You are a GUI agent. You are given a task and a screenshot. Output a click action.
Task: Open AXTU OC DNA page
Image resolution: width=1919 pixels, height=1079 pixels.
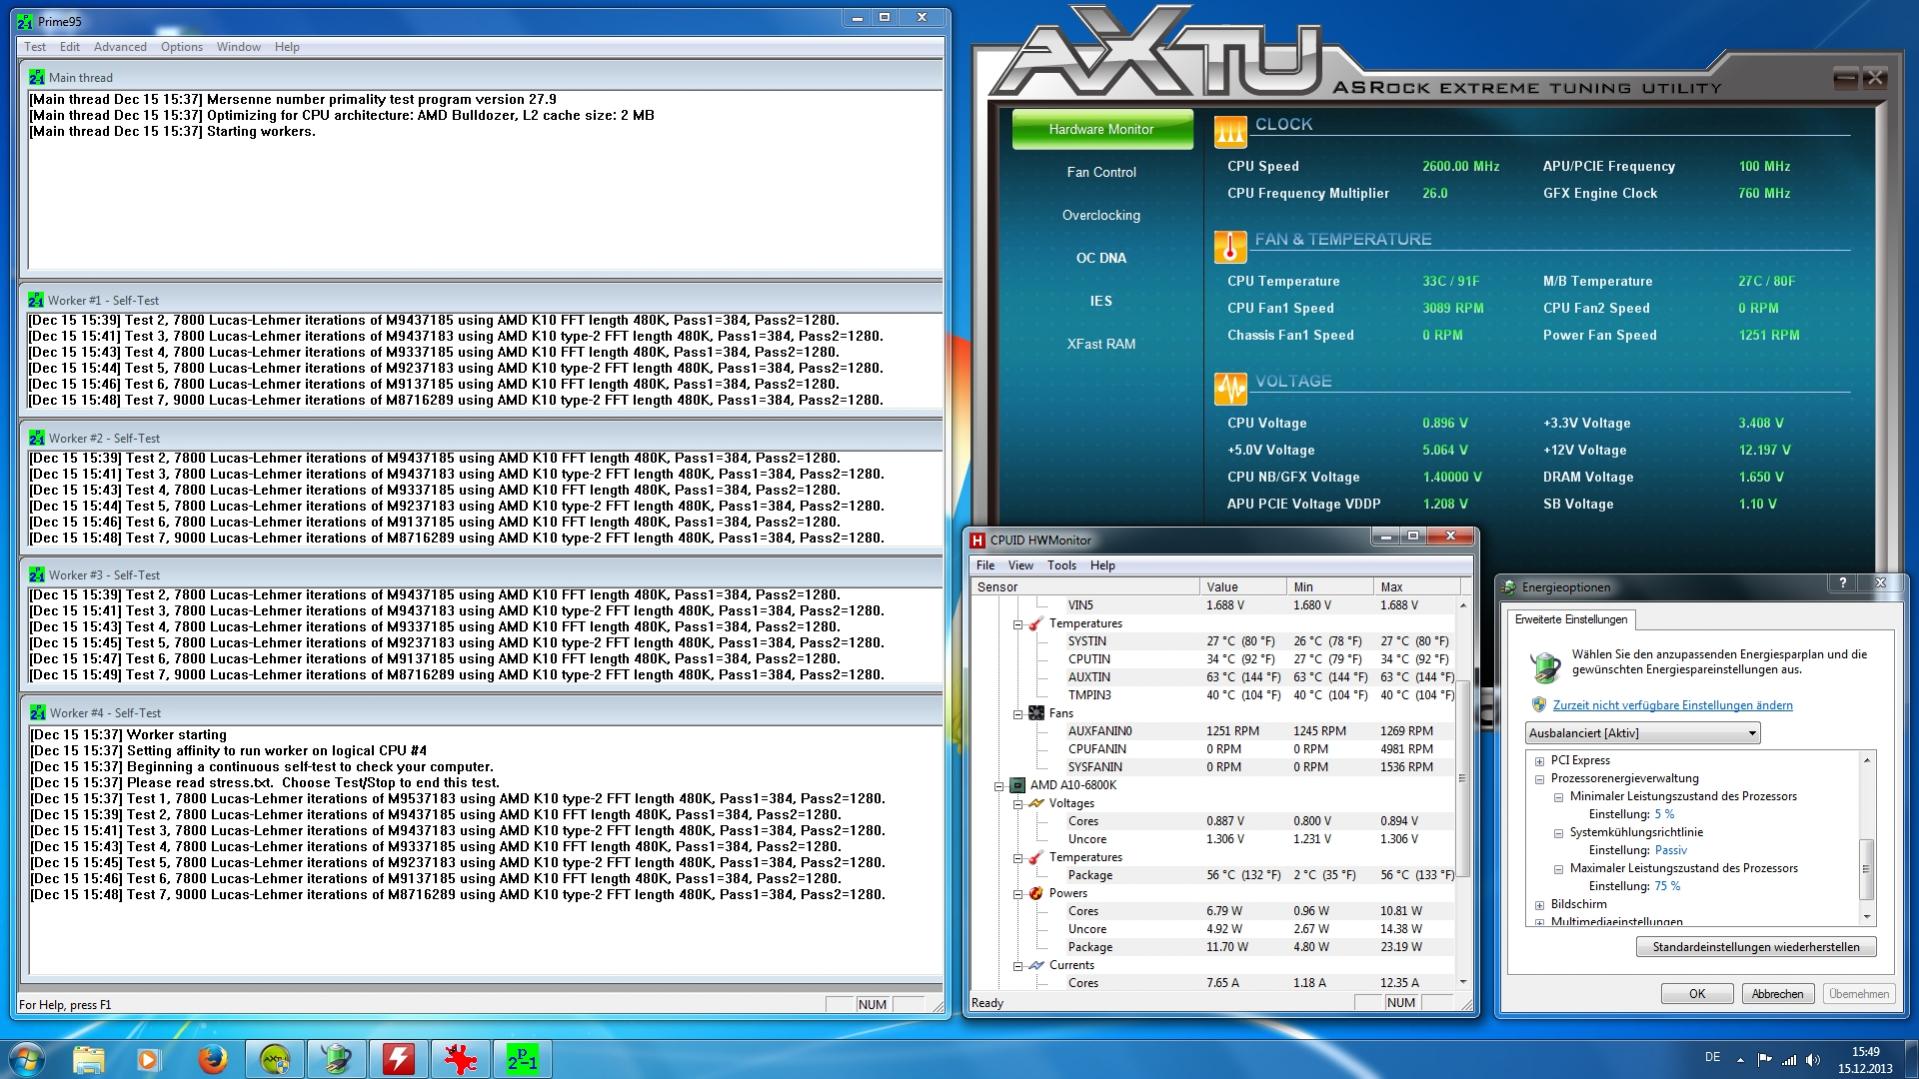pyautogui.click(x=1101, y=258)
